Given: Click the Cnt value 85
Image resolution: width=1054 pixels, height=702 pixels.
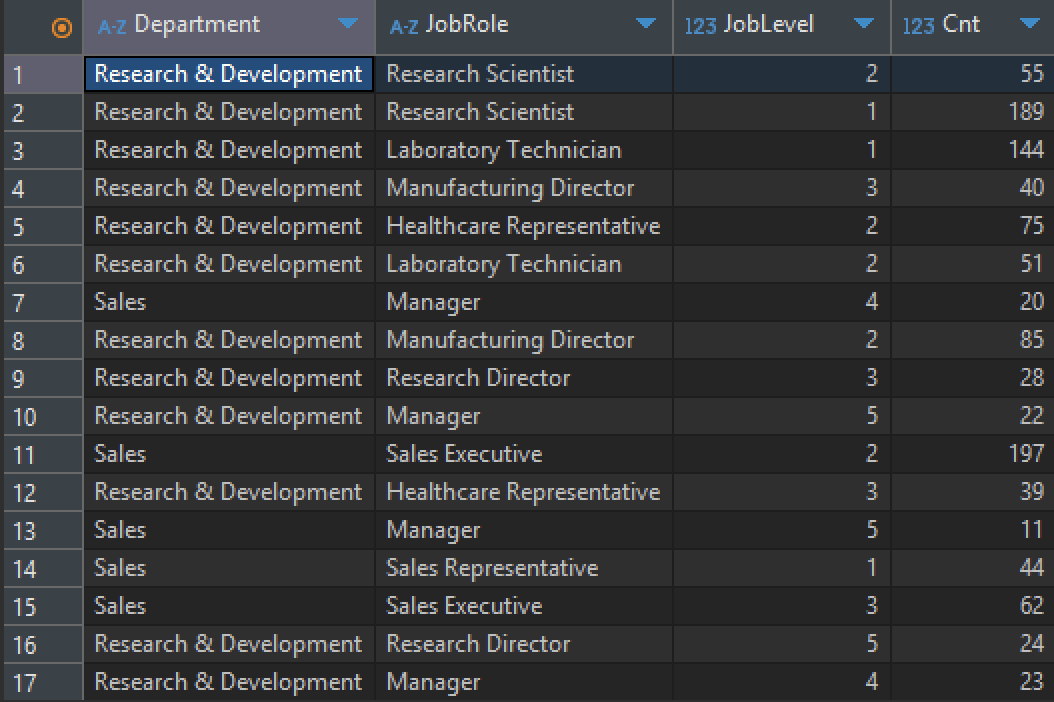Looking at the screenshot, I should (1032, 340).
